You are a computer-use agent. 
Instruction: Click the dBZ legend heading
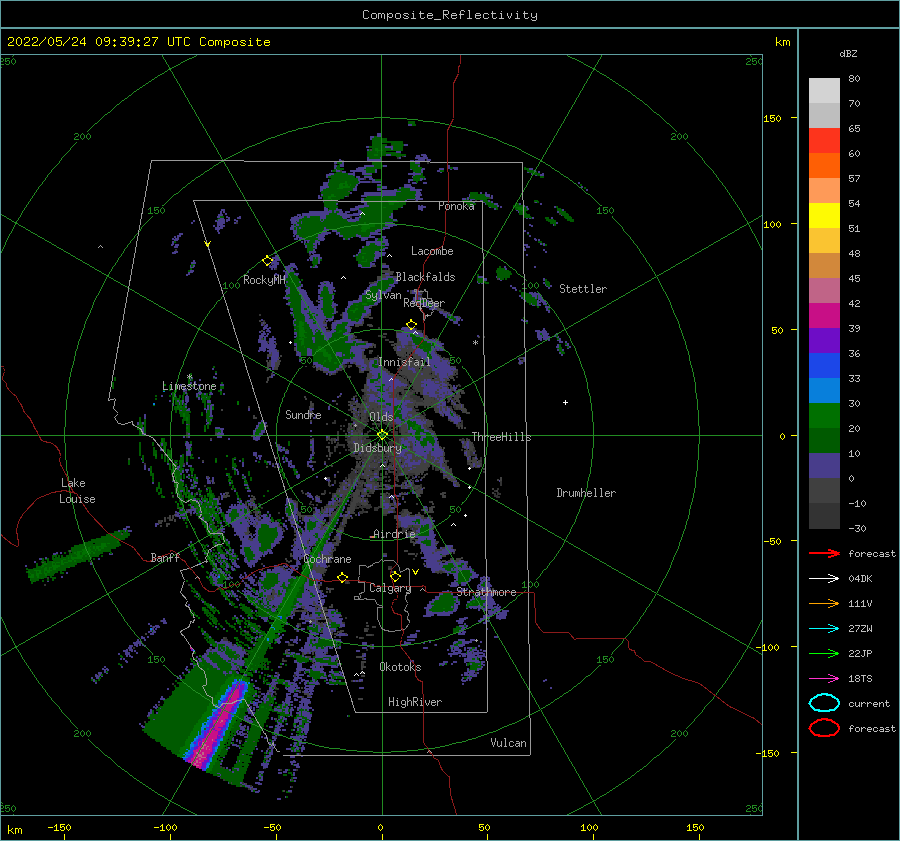click(848, 53)
